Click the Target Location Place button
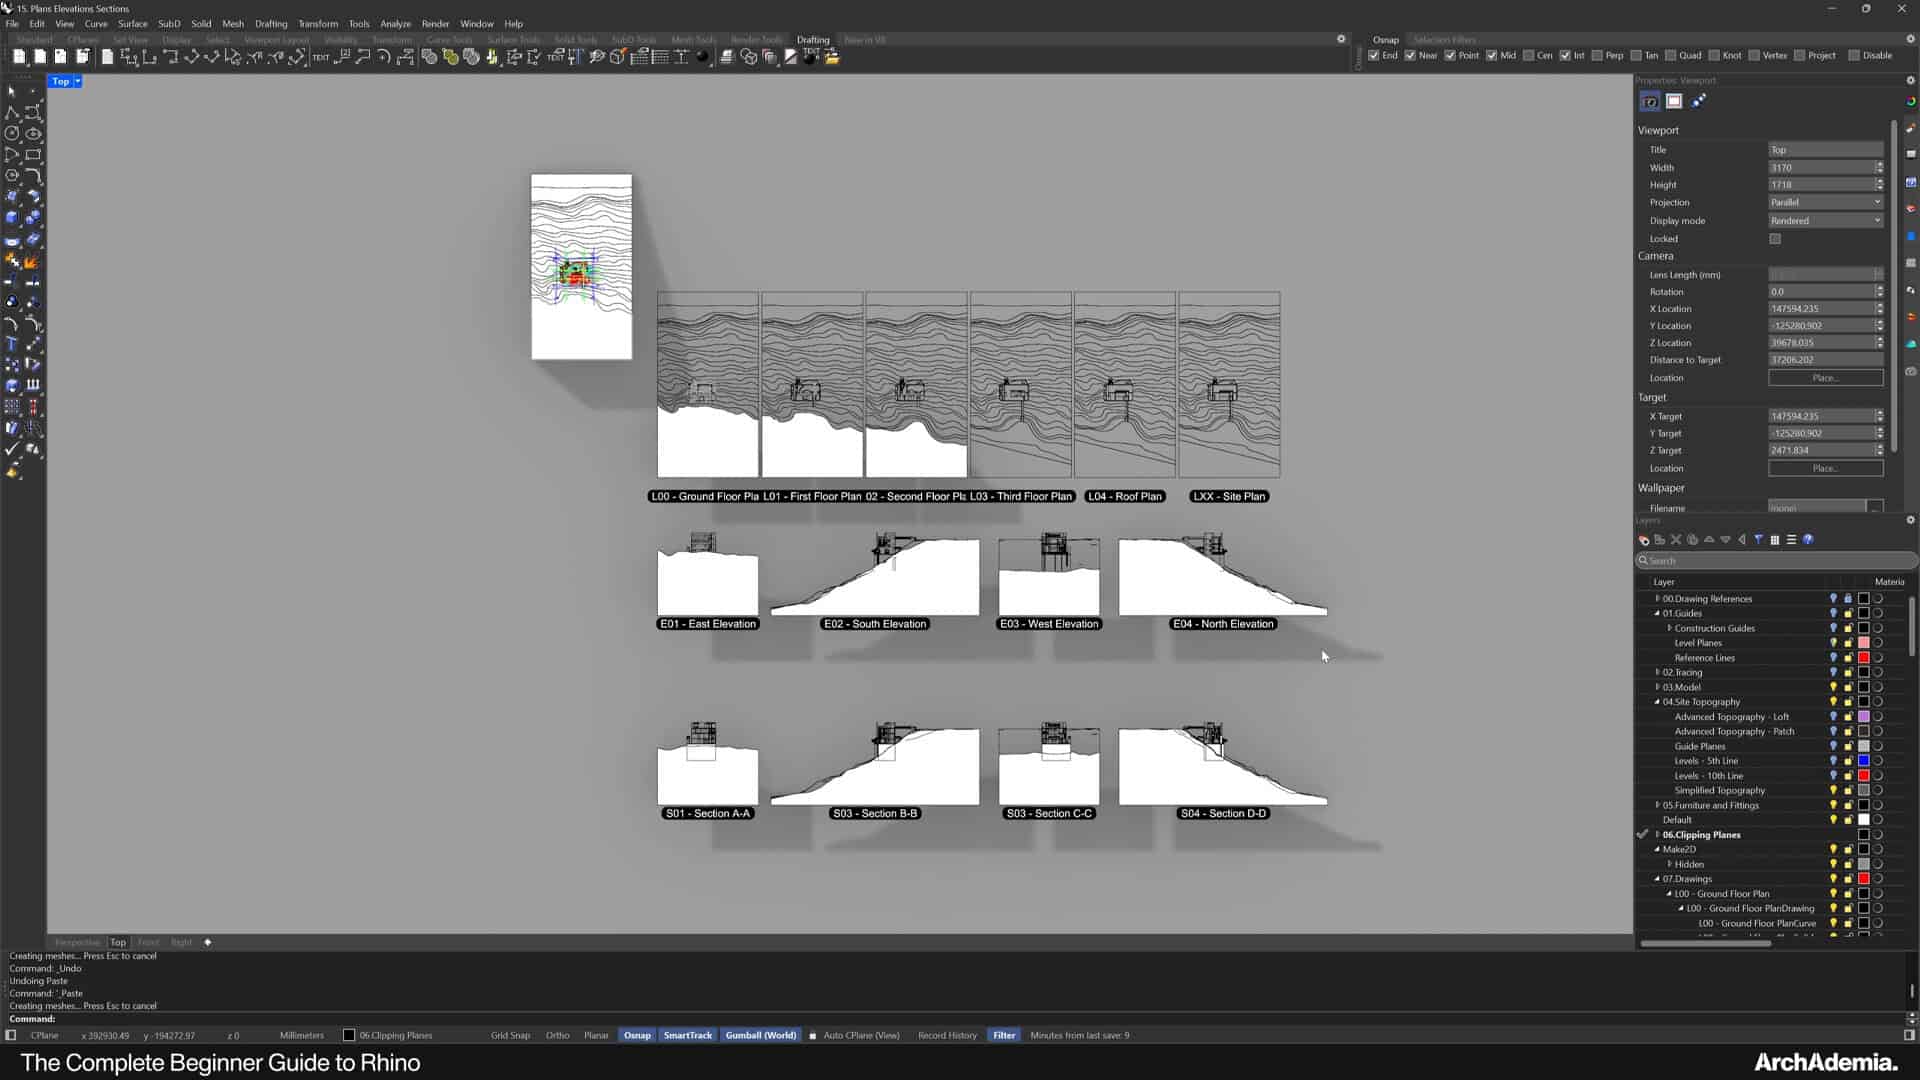Viewport: 1920px width, 1080px height. [1825, 468]
